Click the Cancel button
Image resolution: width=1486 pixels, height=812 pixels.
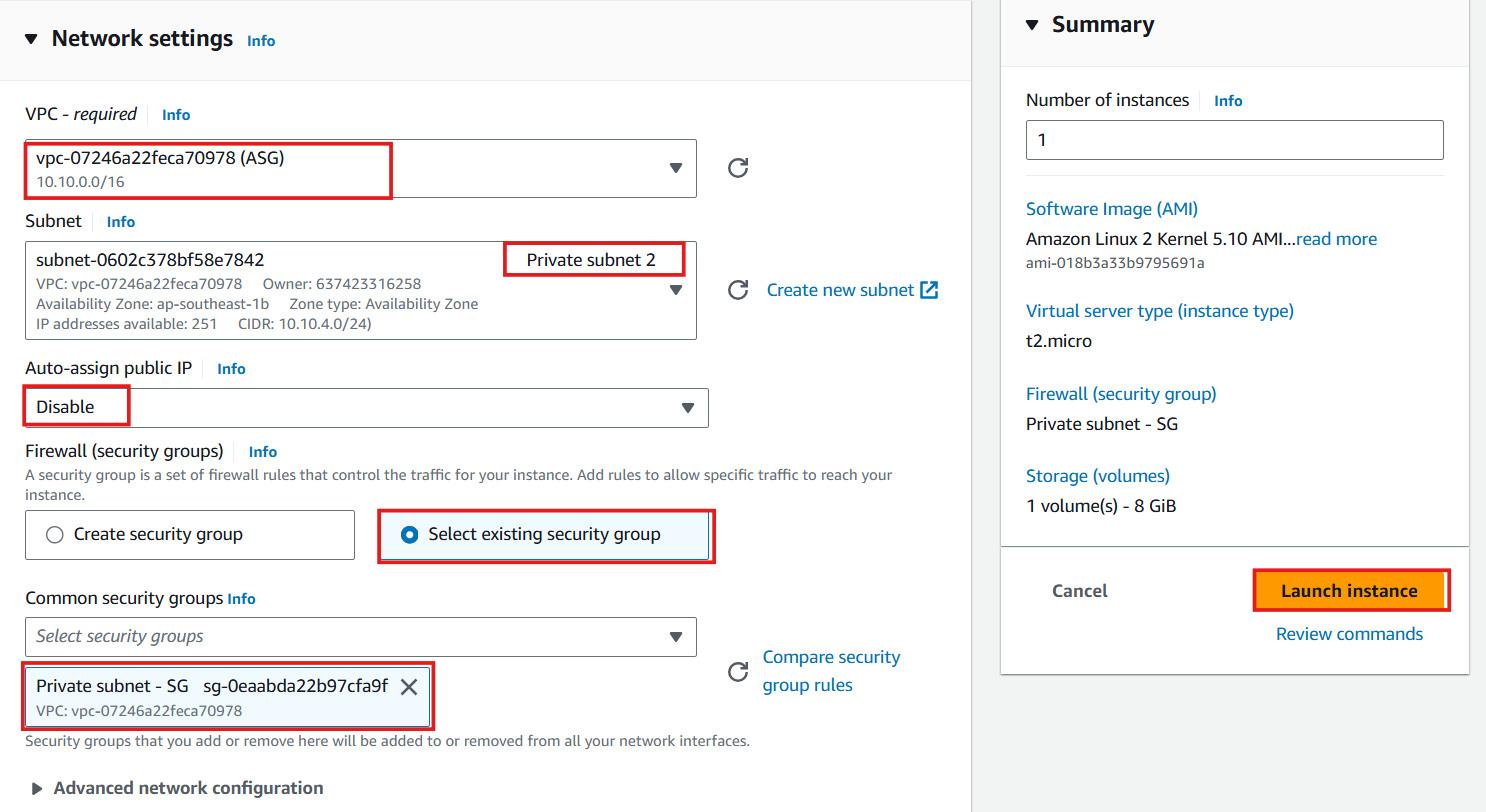click(1080, 591)
